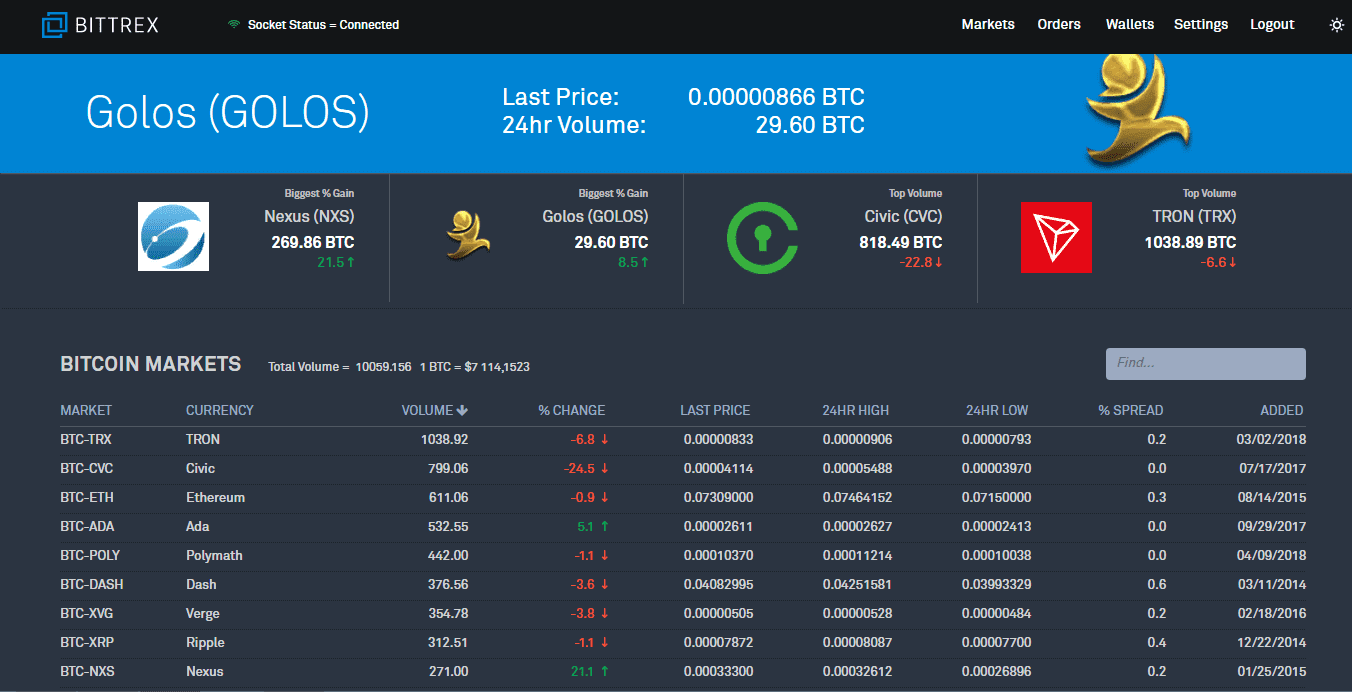Viewport: 1352px width, 692px height.
Task: Go to Settings
Action: pyautogui.click(x=1201, y=24)
